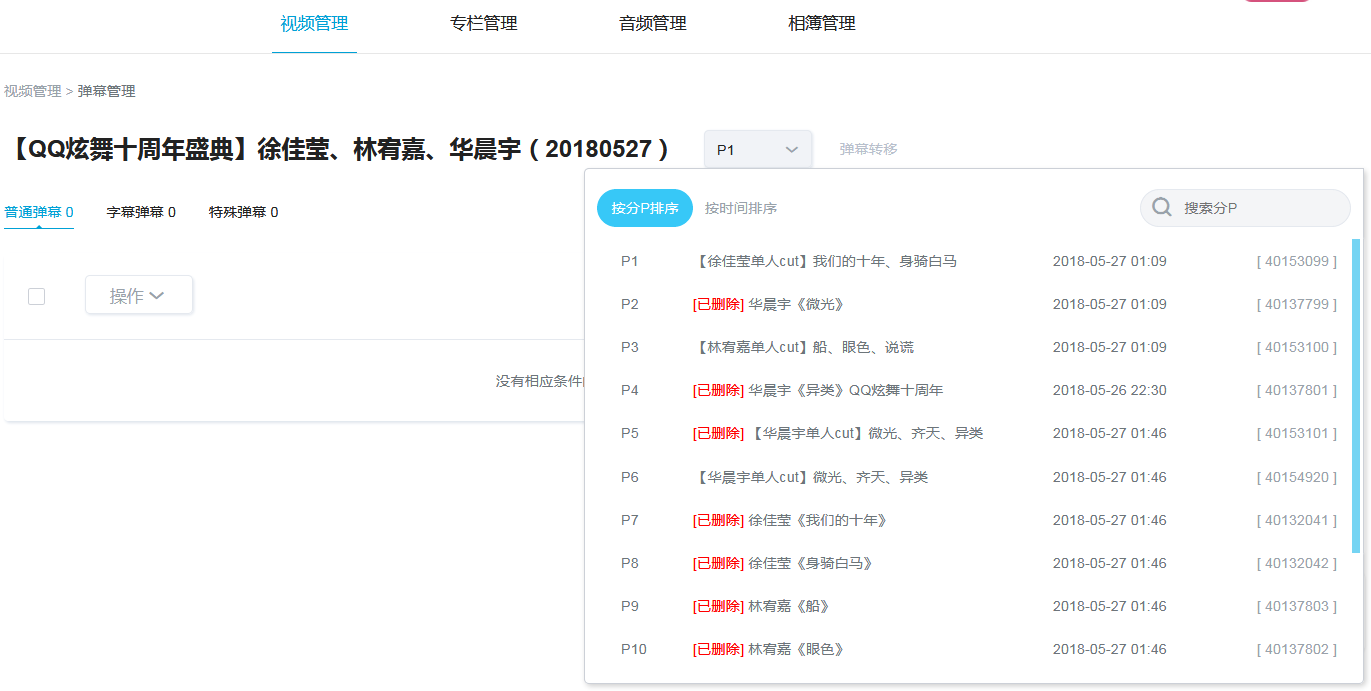Image resolution: width=1371 pixels, height=691 pixels.
Task: Toggle the select-all checkbox above the list
Action: (x=36, y=296)
